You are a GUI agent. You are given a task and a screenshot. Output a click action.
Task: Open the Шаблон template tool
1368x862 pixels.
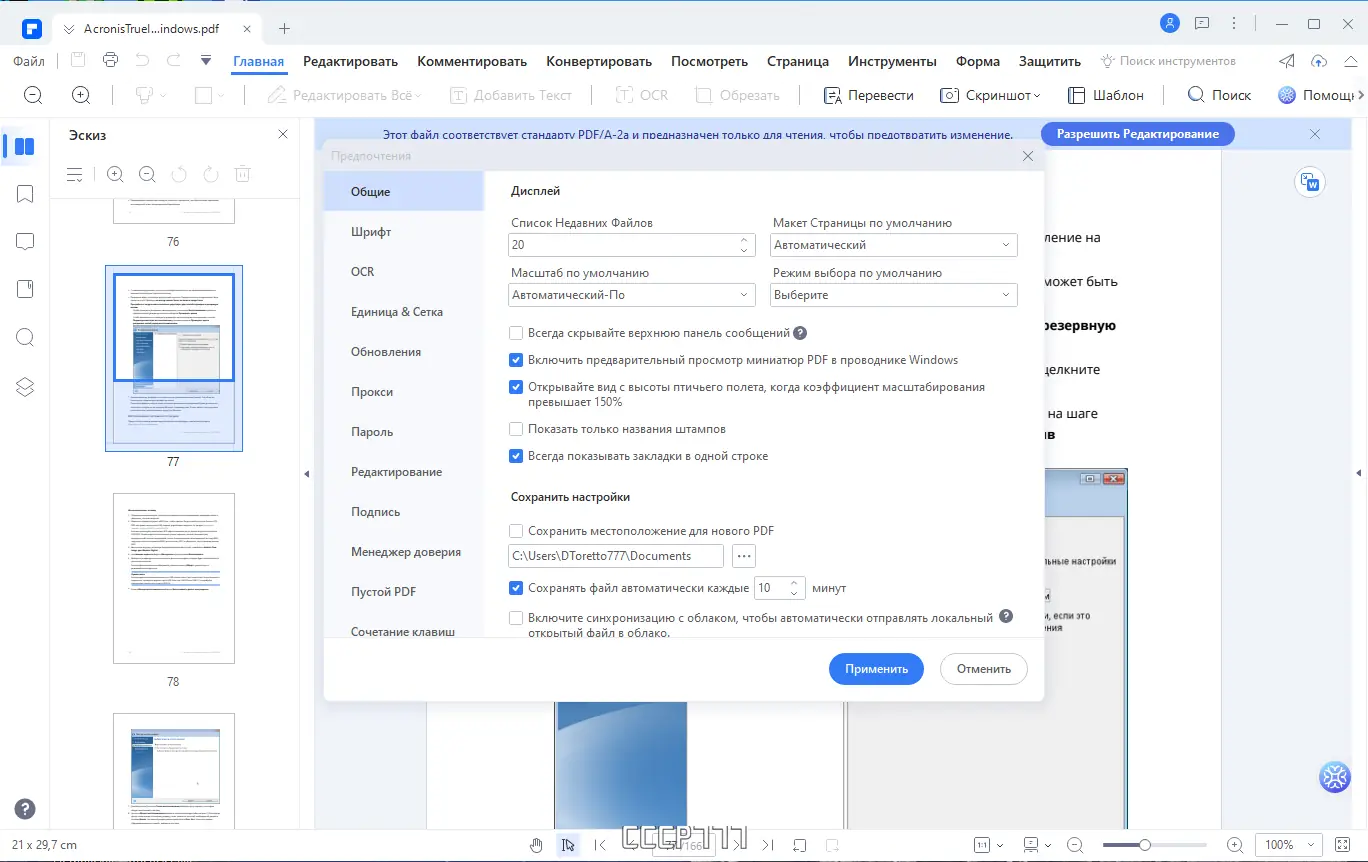coord(1105,95)
